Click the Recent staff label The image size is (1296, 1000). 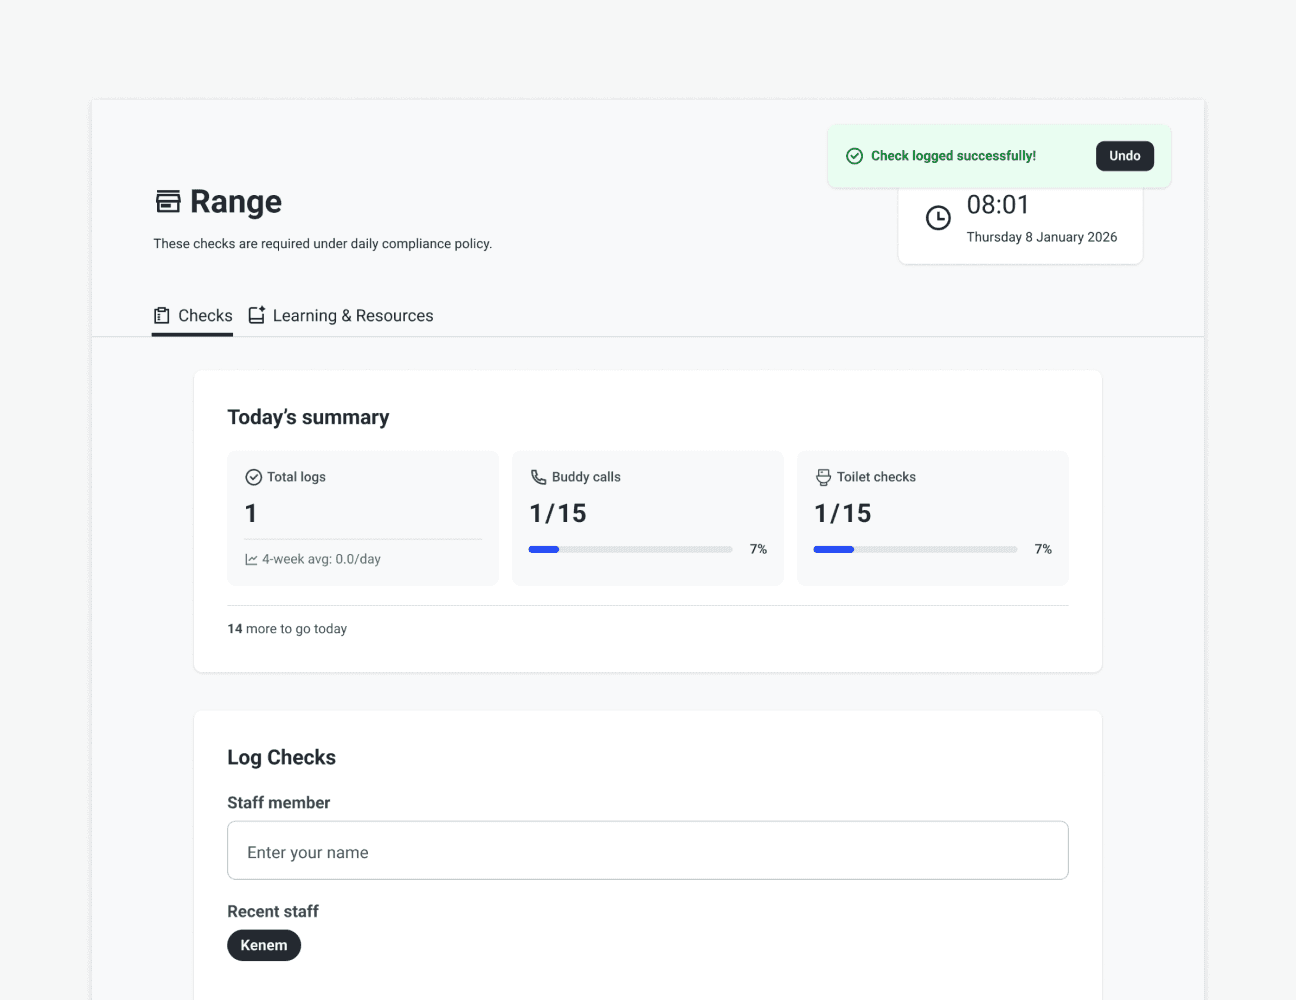coord(273,912)
